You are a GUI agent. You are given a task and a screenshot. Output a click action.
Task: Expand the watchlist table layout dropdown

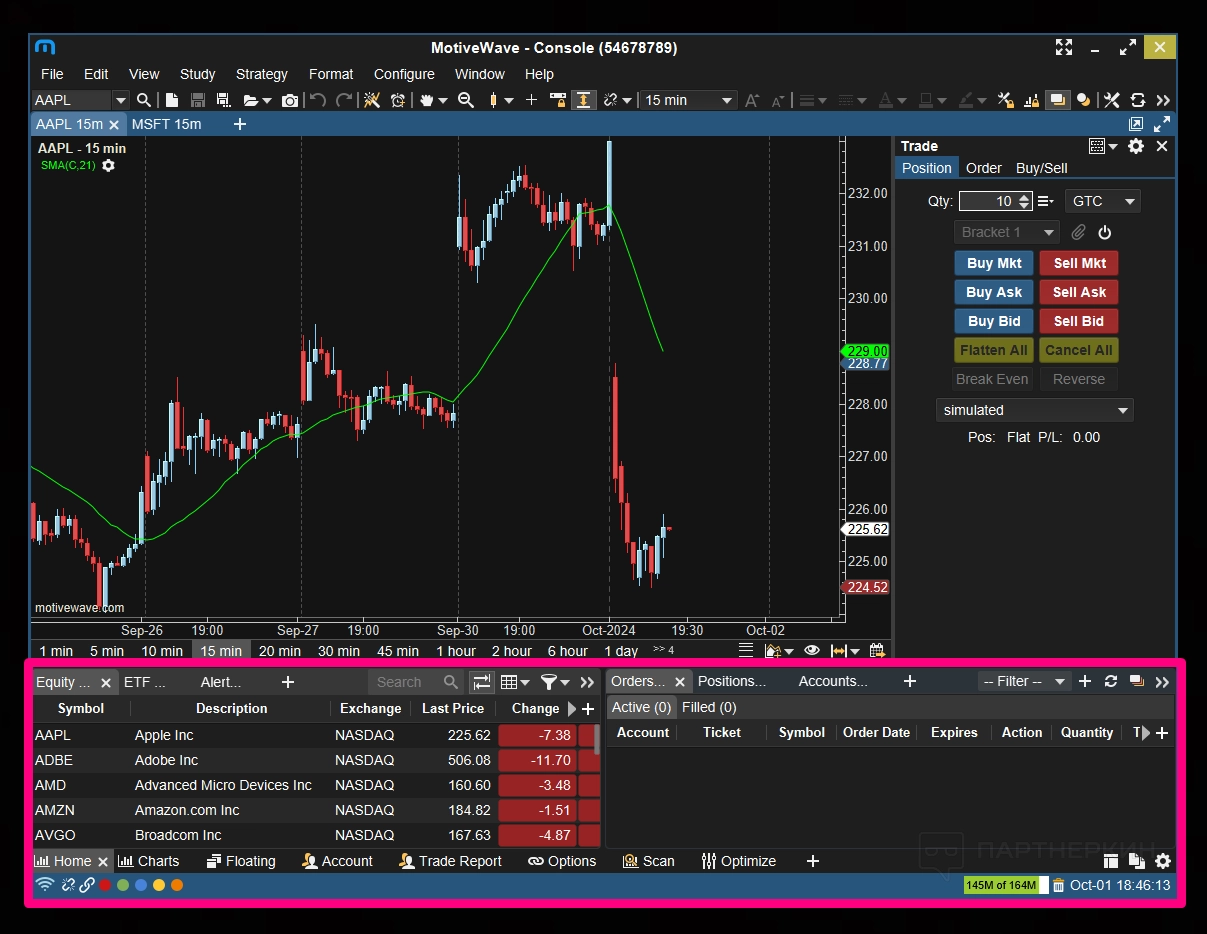tap(515, 682)
